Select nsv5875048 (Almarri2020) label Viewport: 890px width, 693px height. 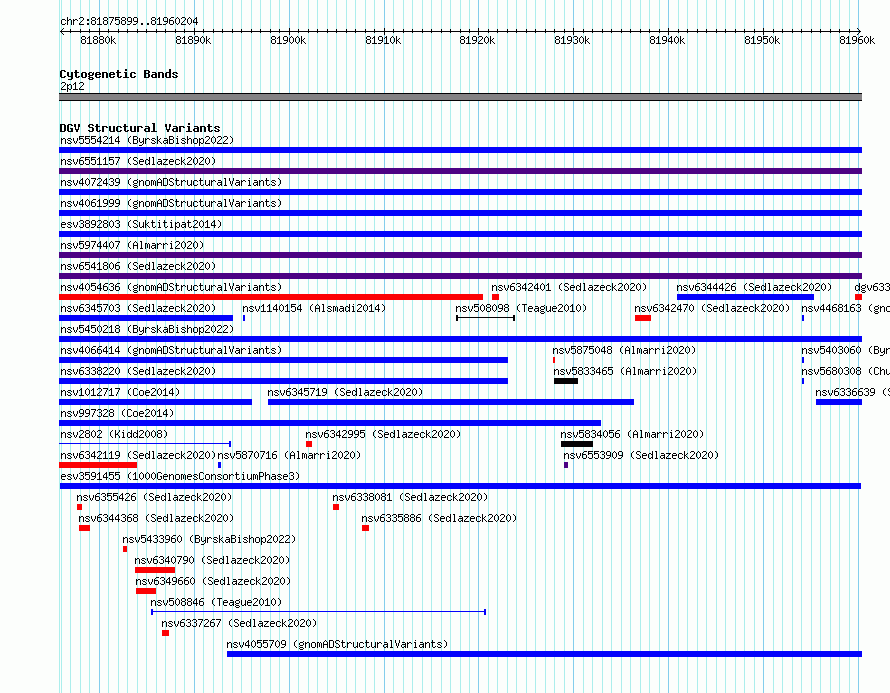tap(624, 350)
